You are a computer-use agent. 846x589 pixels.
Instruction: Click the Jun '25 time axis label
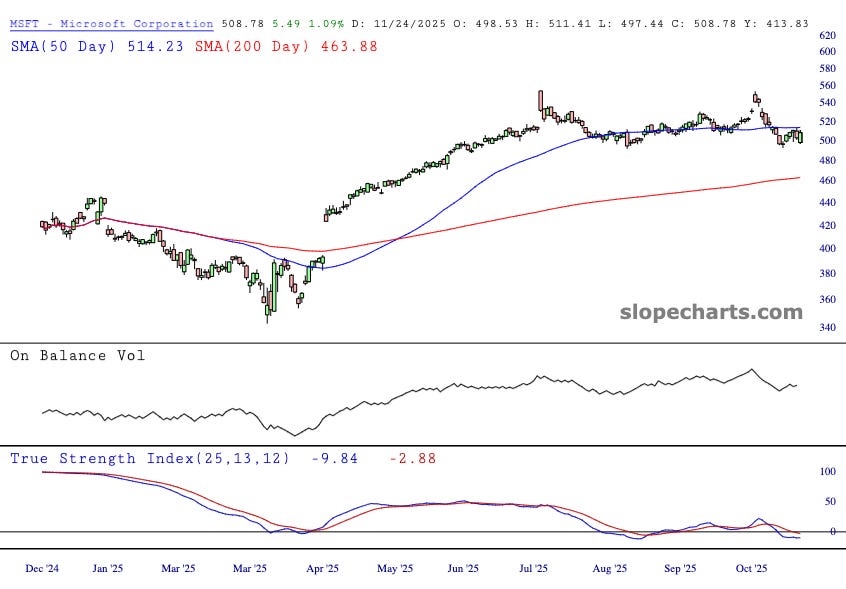[463, 569]
